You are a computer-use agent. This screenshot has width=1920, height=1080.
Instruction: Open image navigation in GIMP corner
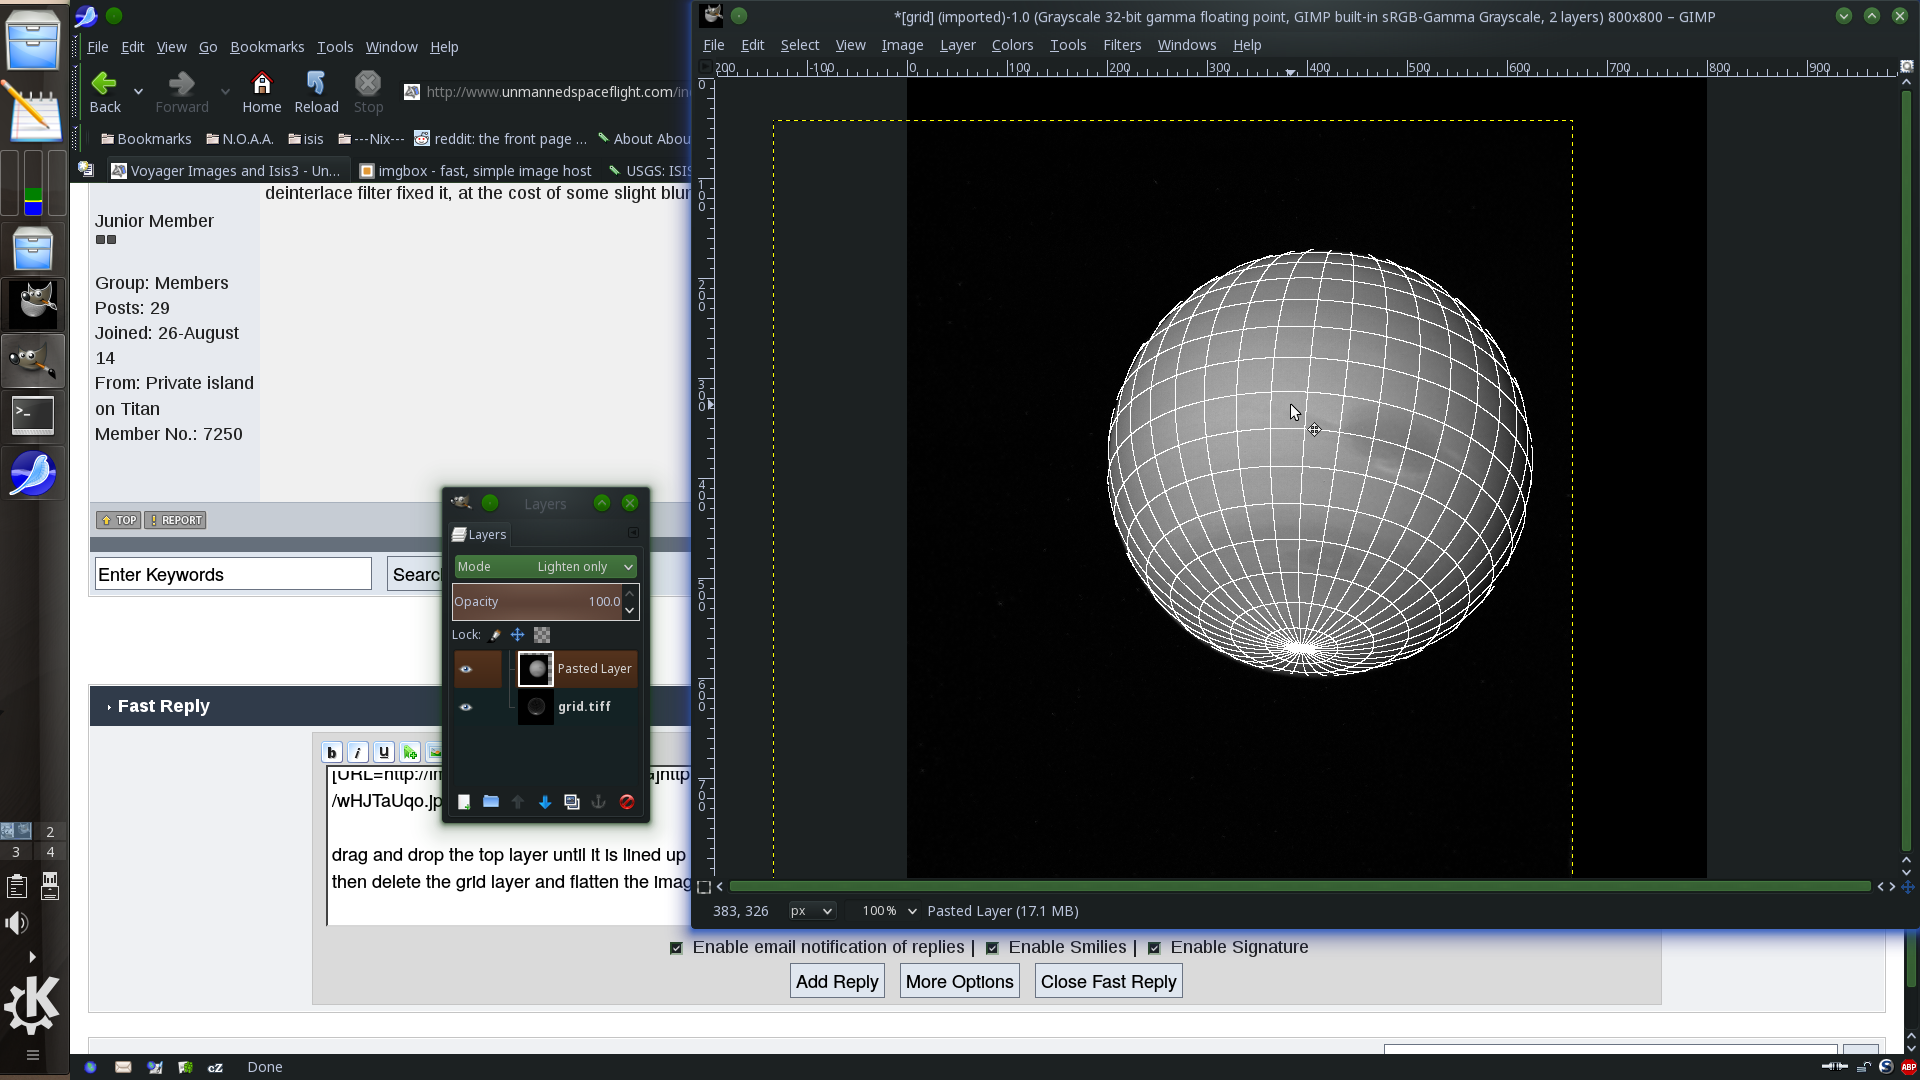point(1907,887)
